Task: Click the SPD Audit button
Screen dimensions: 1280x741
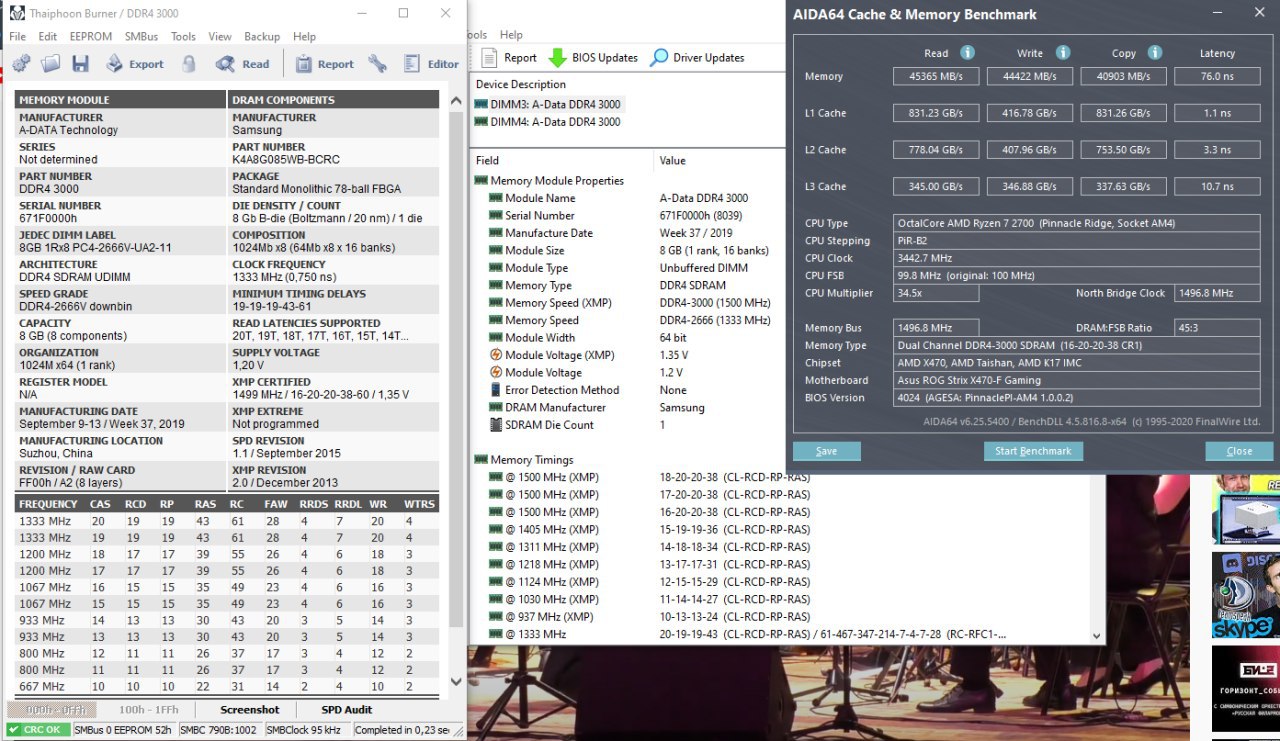Action: (346, 710)
